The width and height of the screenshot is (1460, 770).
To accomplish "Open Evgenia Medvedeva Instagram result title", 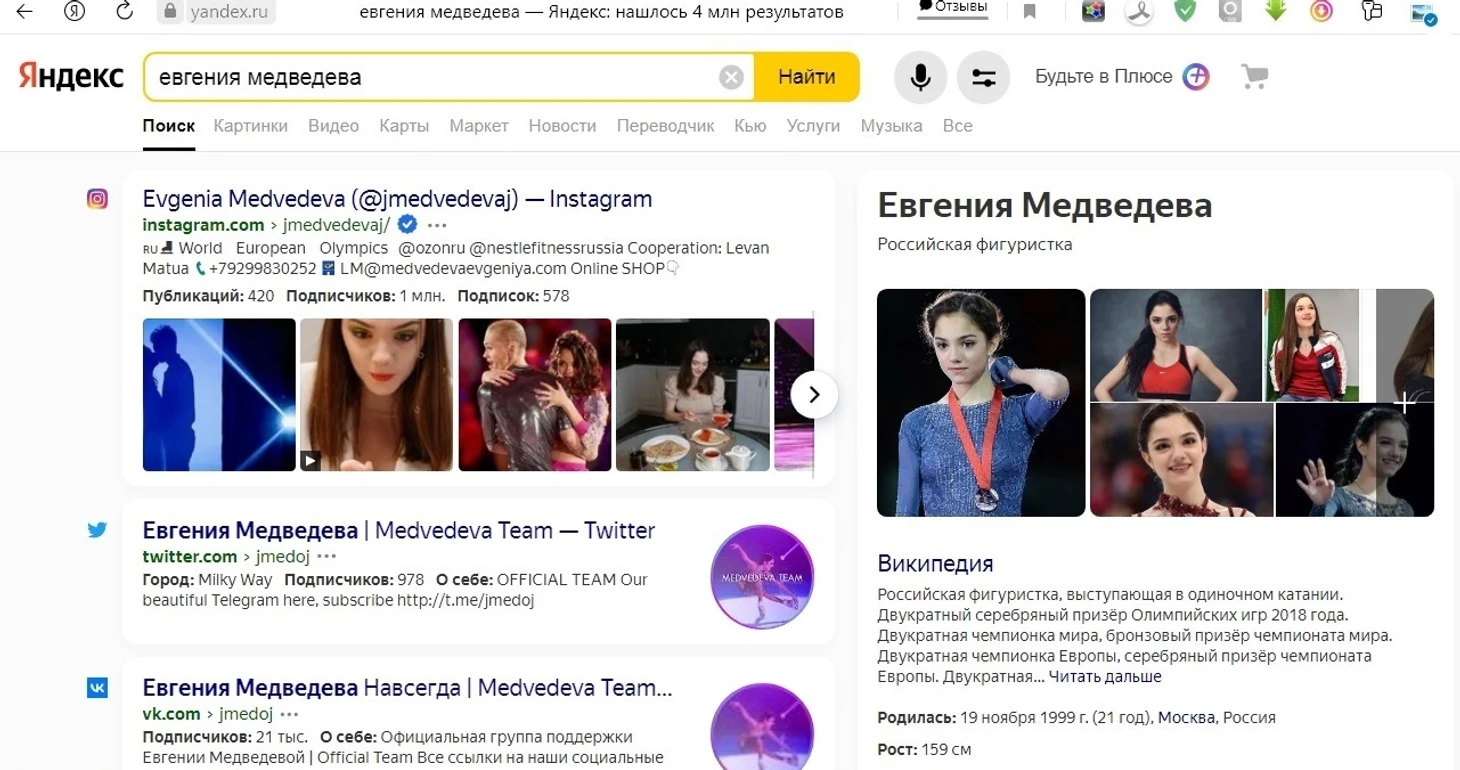I will [x=397, y=199].
